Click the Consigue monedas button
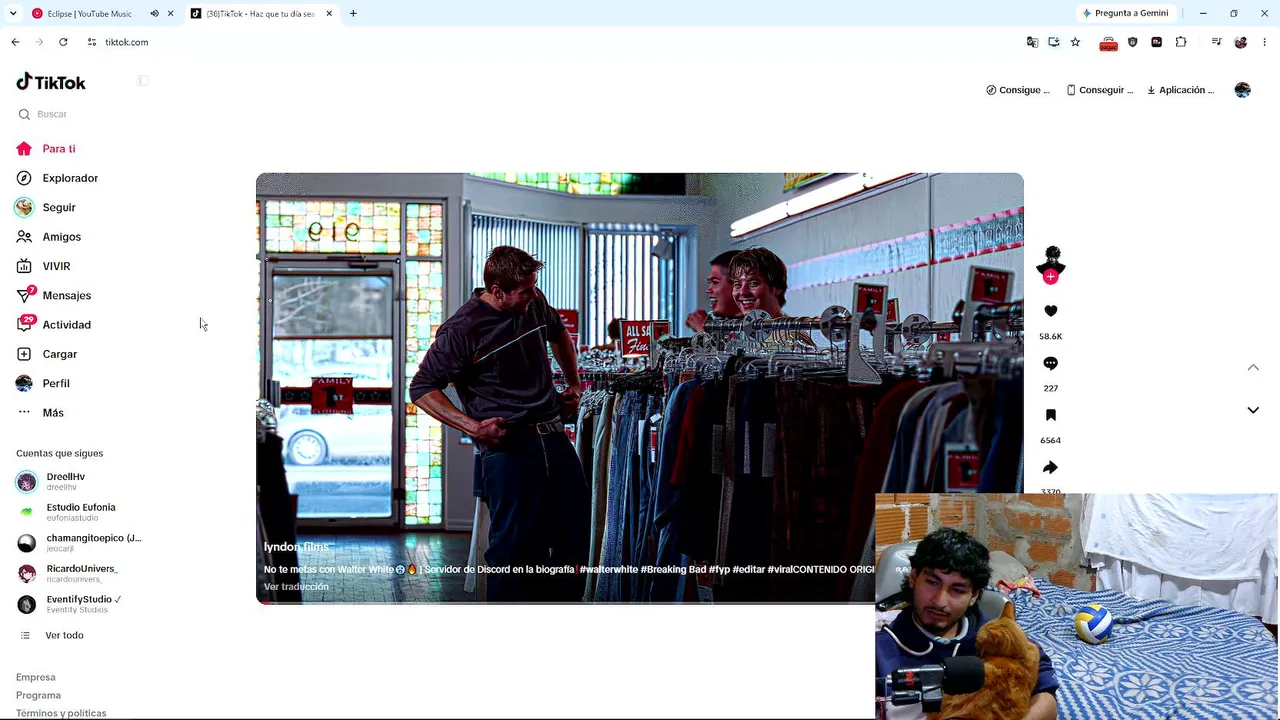The height and width of the screenshot is (720, 1280). (x=1018, y=90)
